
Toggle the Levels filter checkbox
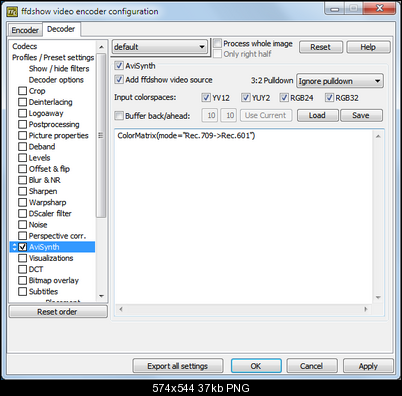click(22, 158)
